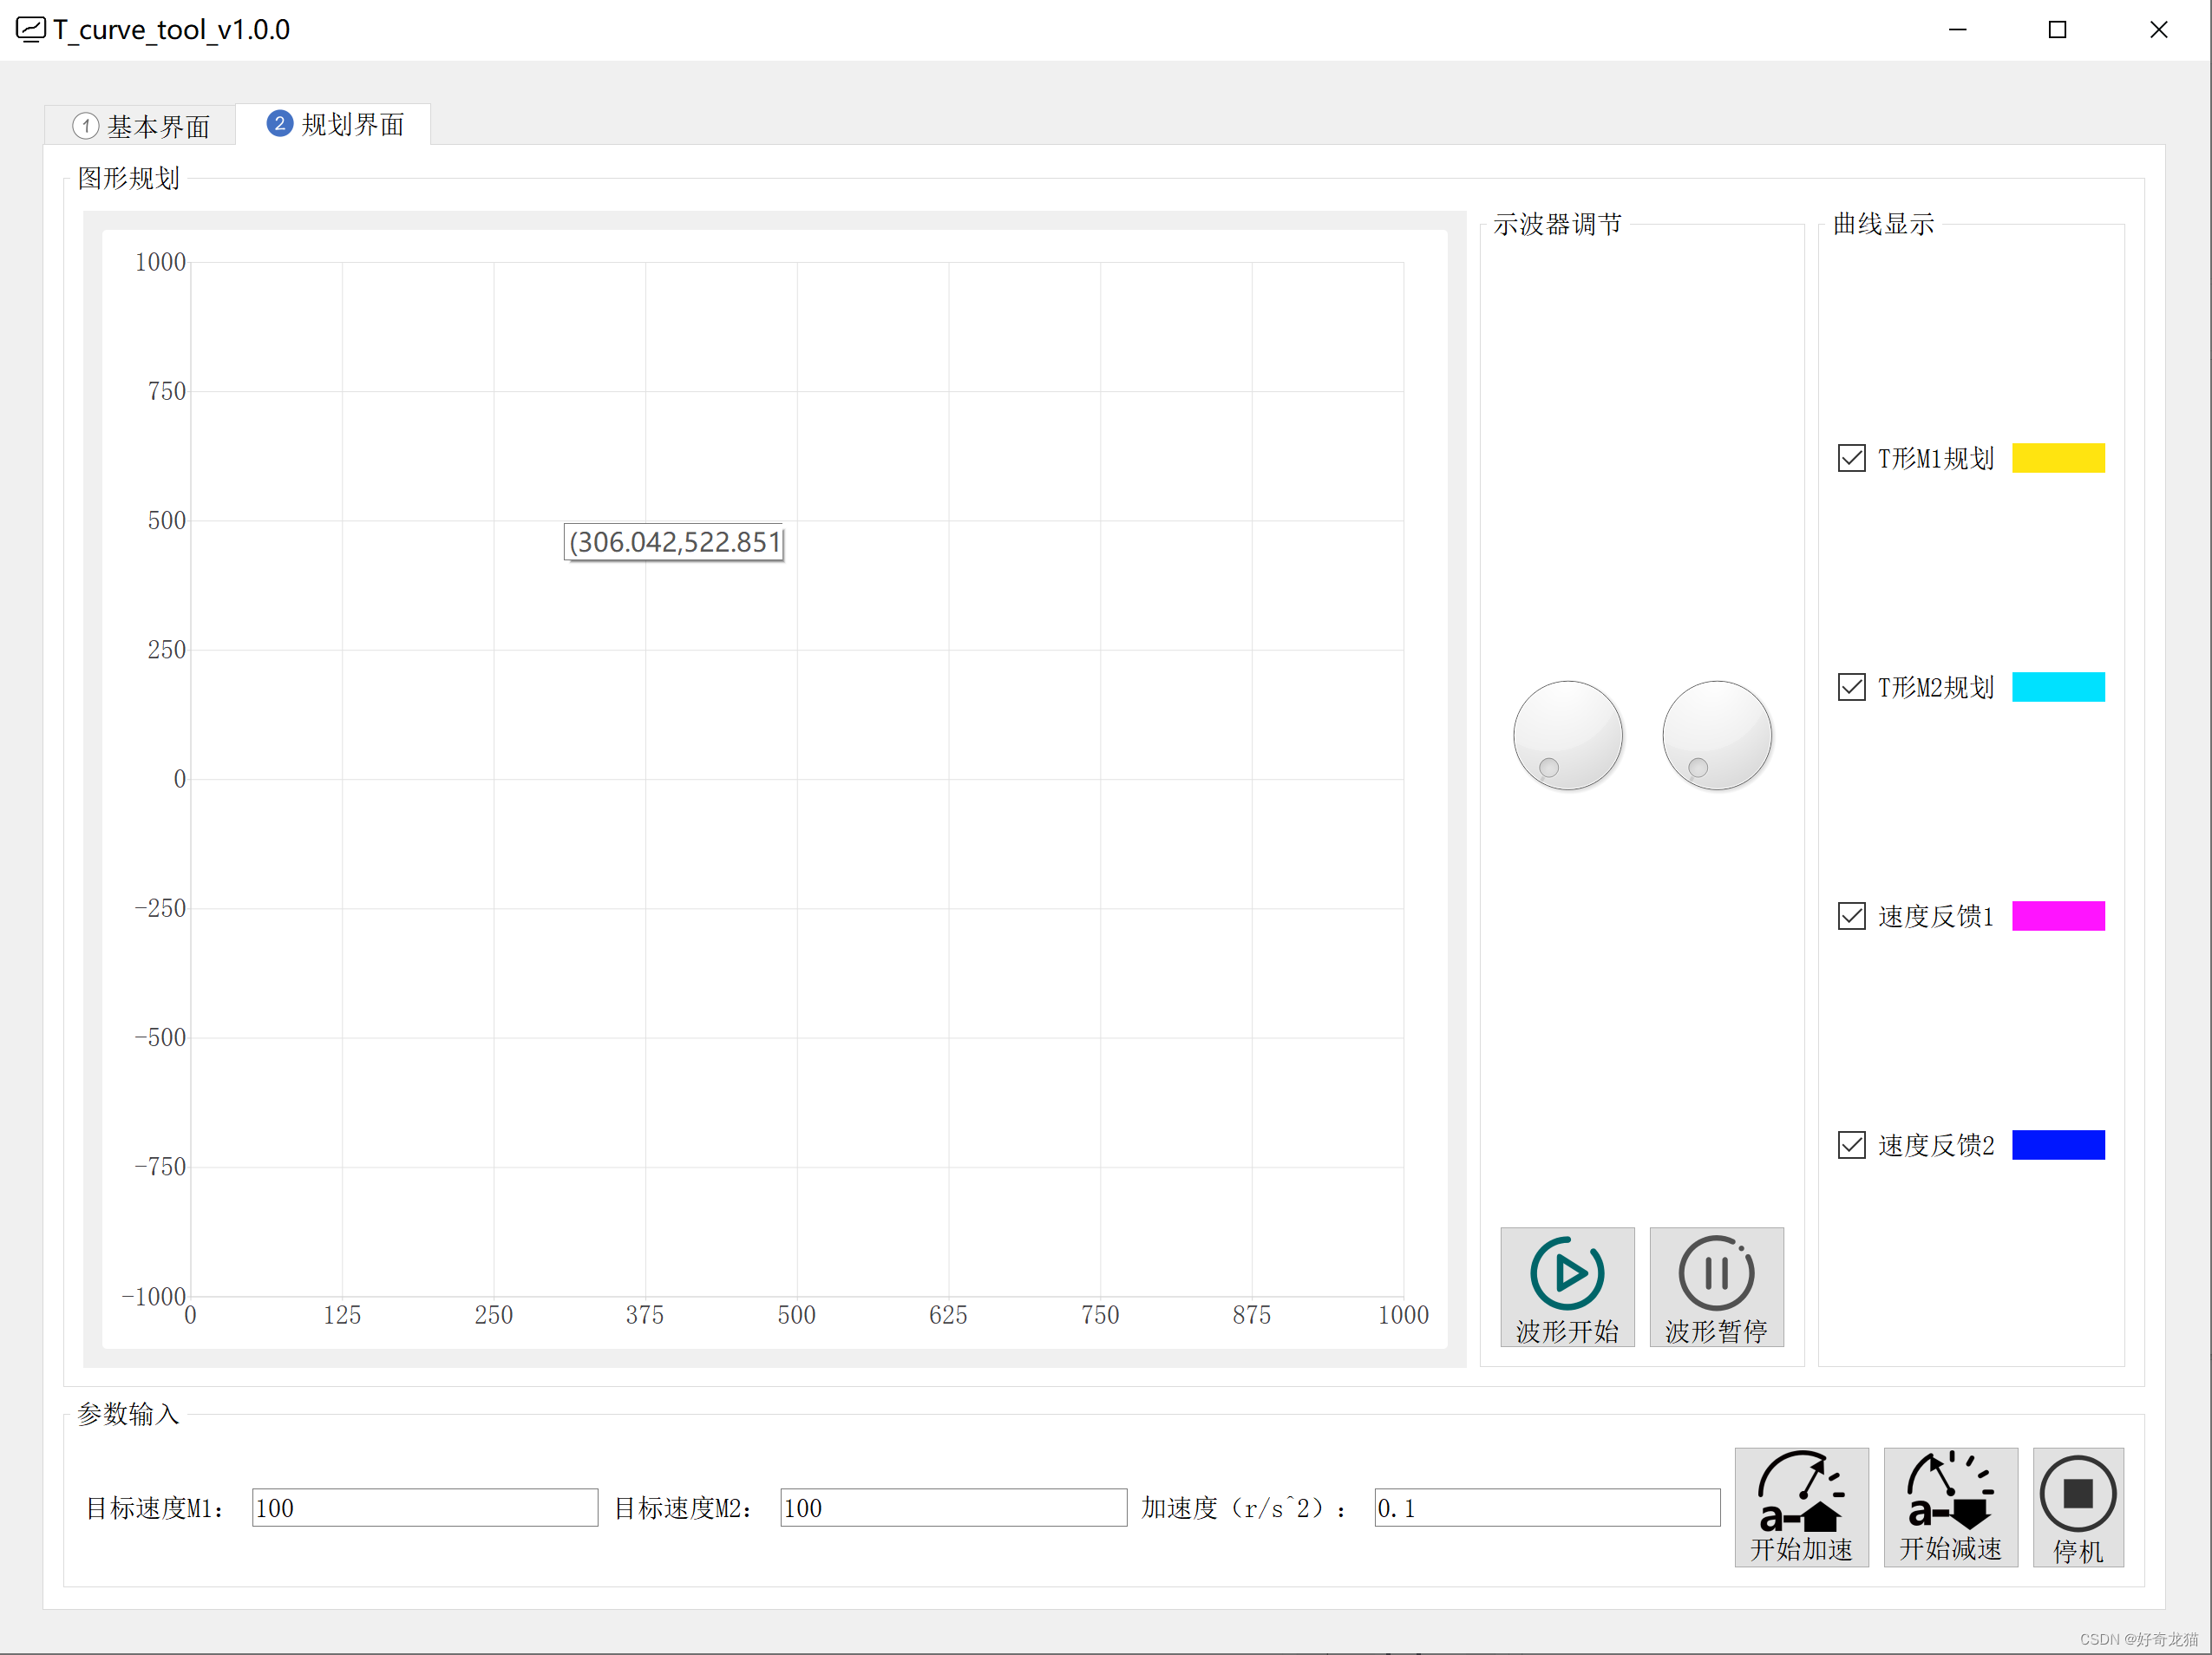Click the right oscilloscope dial knob

coord(1716,735)
